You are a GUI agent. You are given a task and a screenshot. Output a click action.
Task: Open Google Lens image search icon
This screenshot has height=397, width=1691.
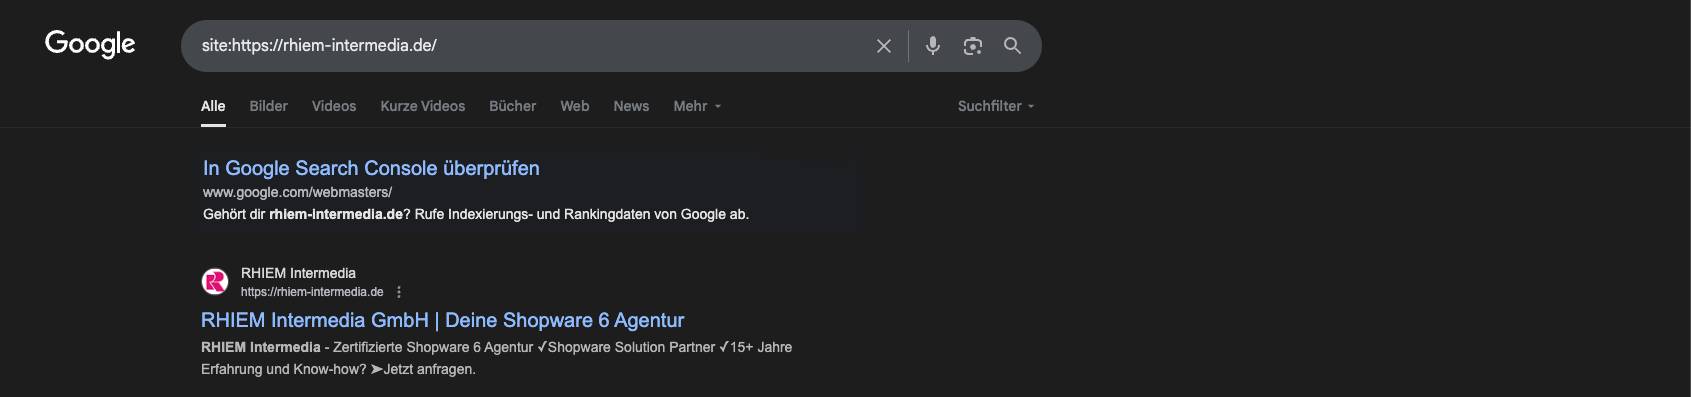973,46
